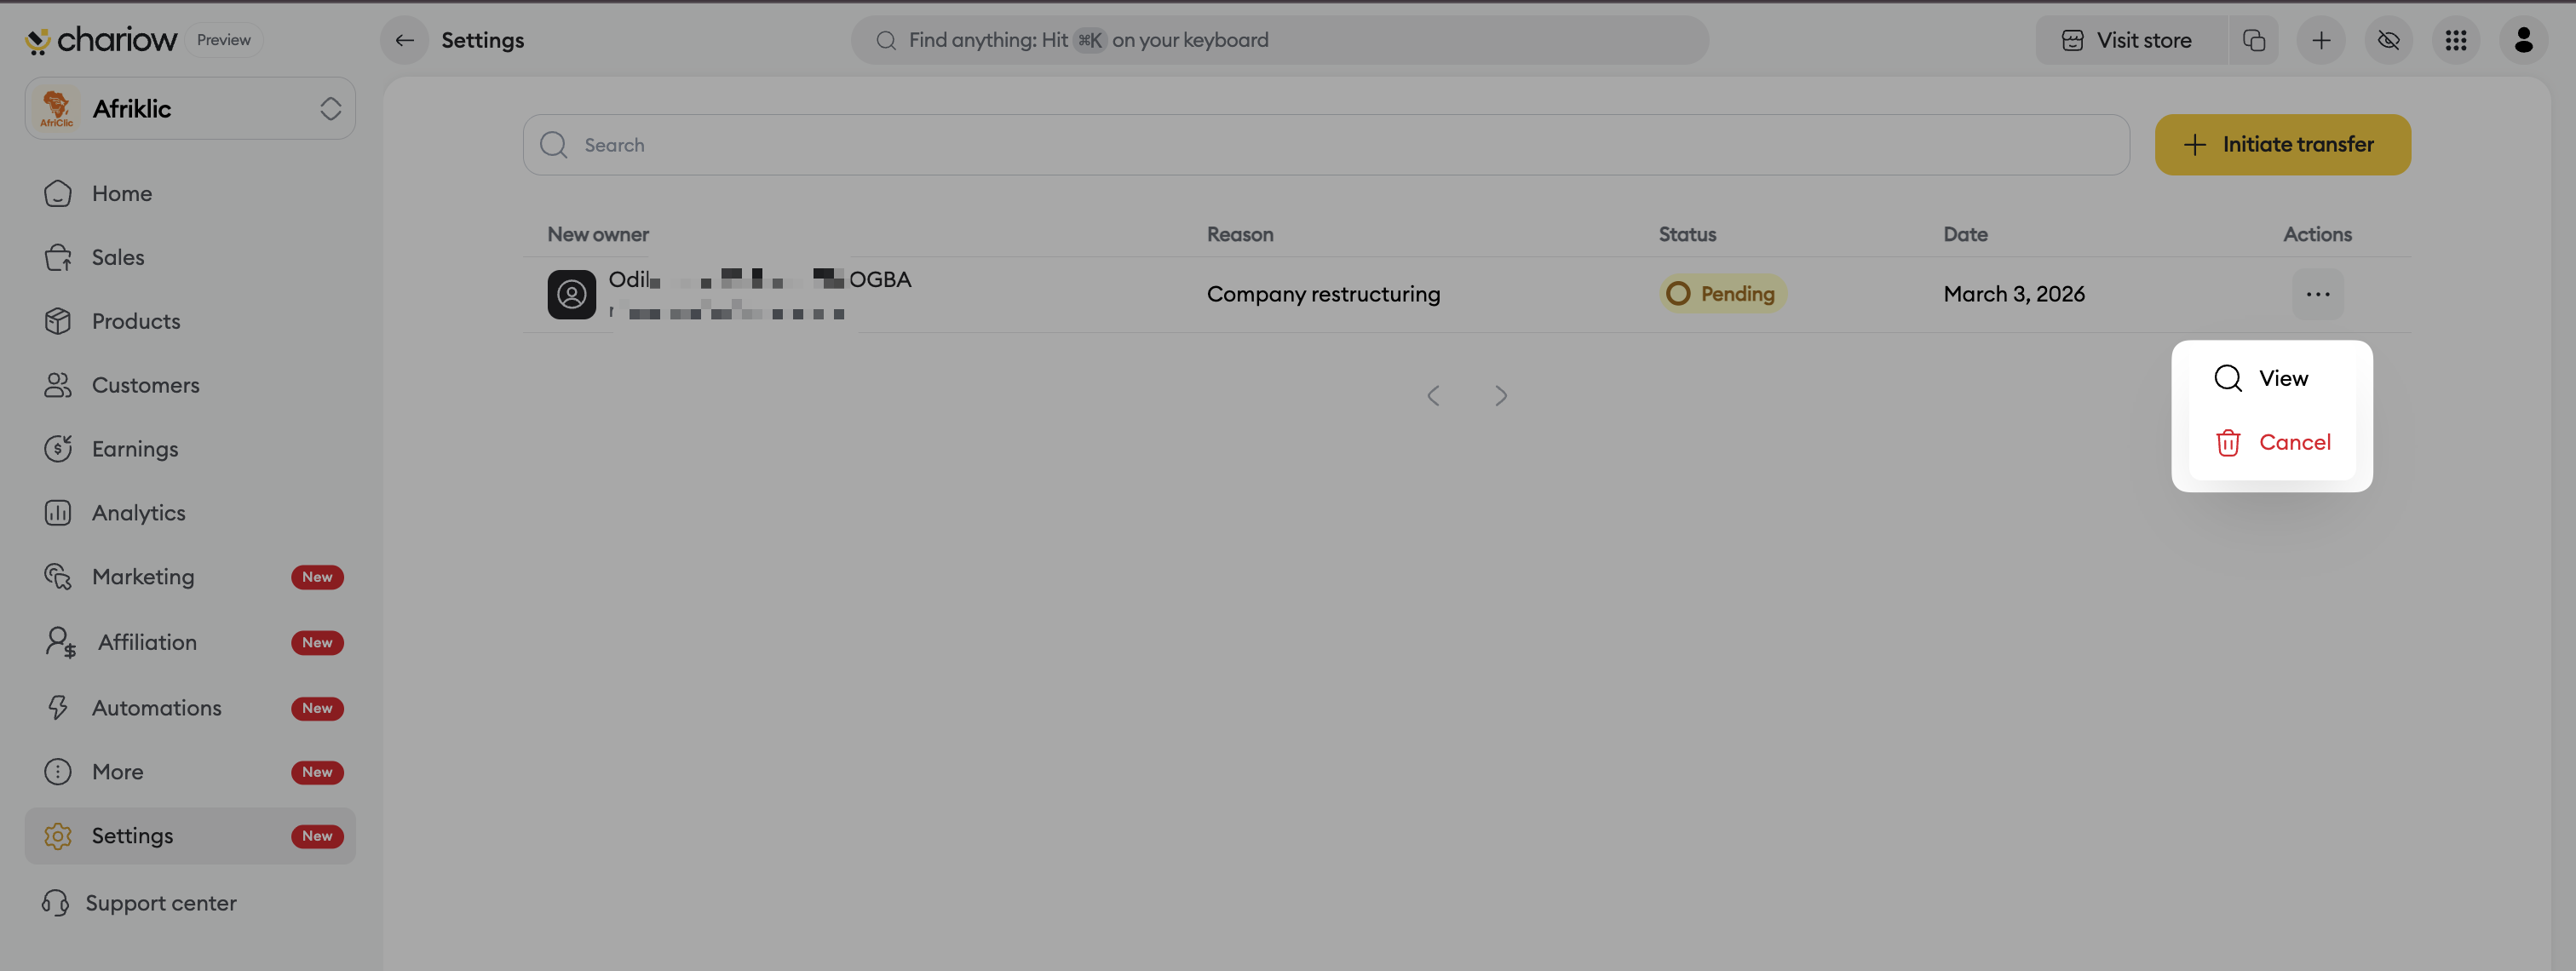Click the plus icon in top bar

pyautogui.click(x=2321, y=40)
